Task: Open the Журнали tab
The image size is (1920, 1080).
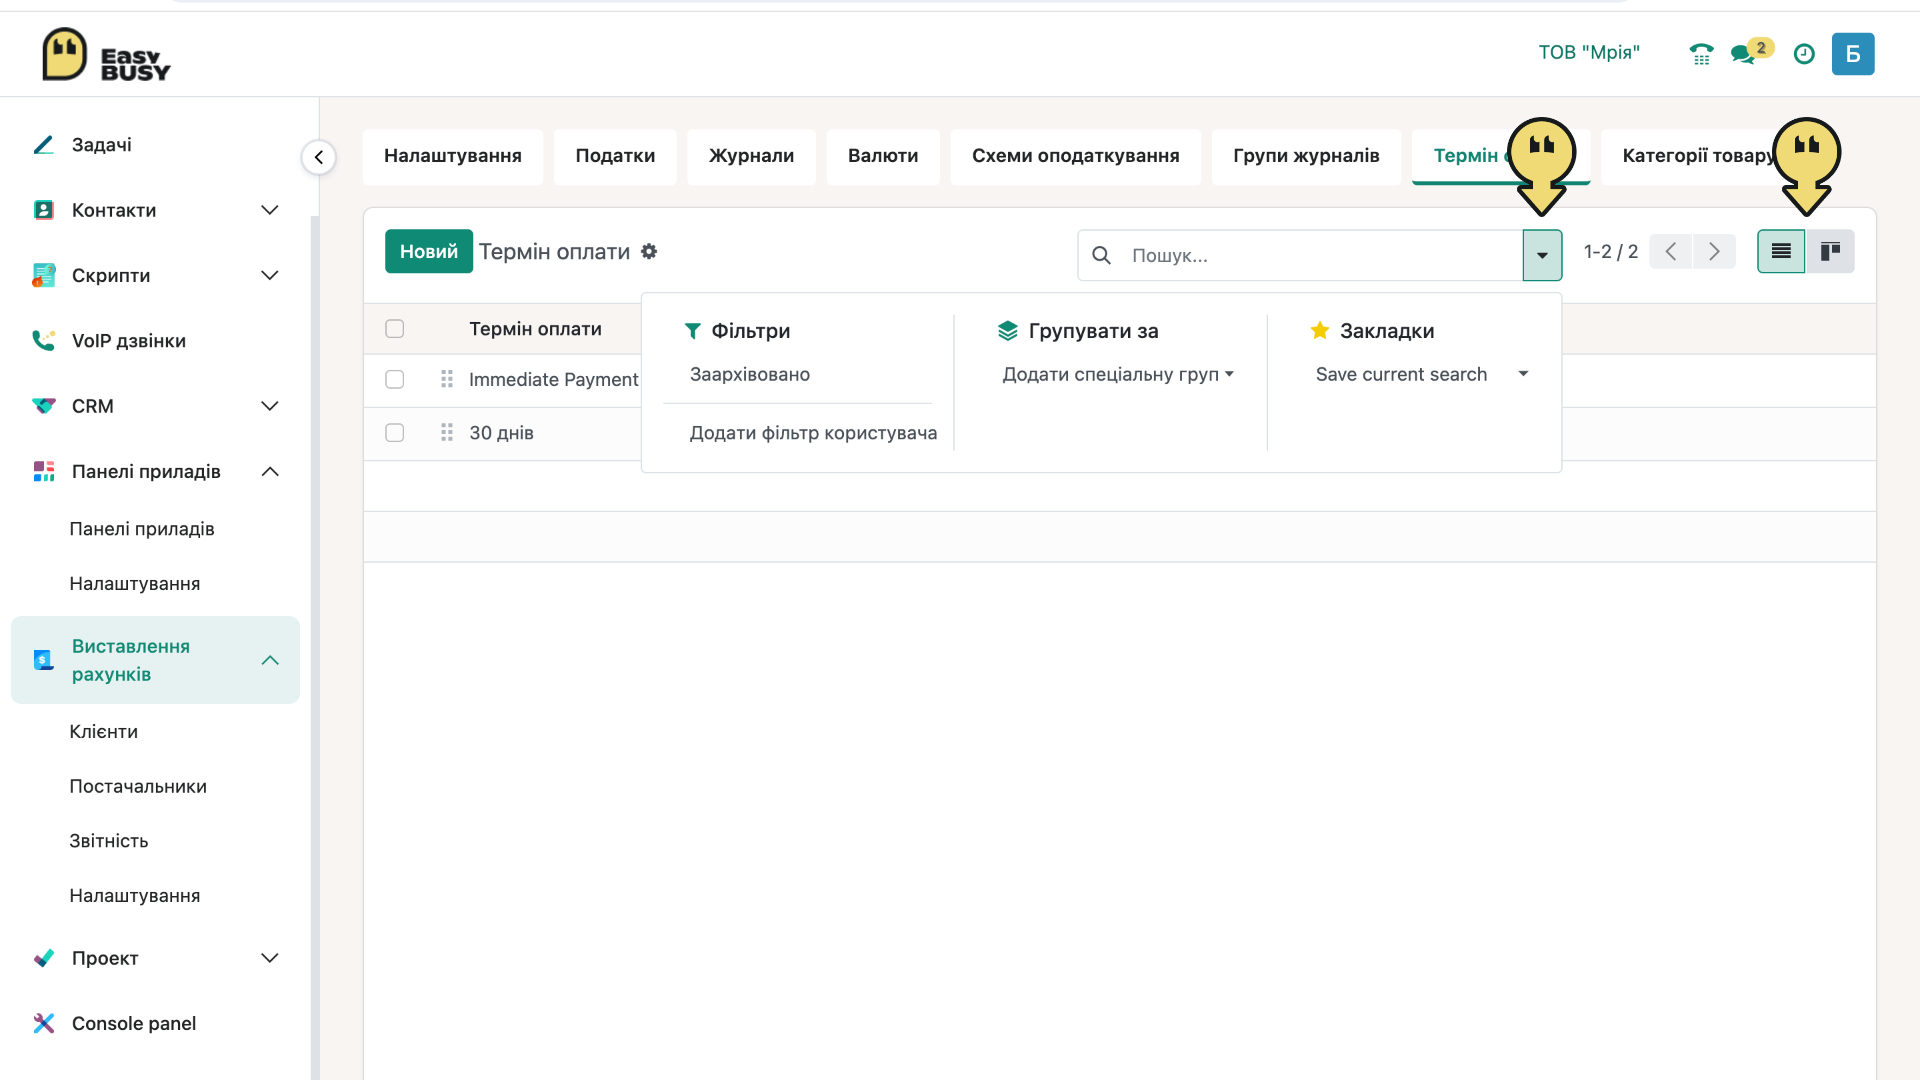Action: click(x=751, y=156)
